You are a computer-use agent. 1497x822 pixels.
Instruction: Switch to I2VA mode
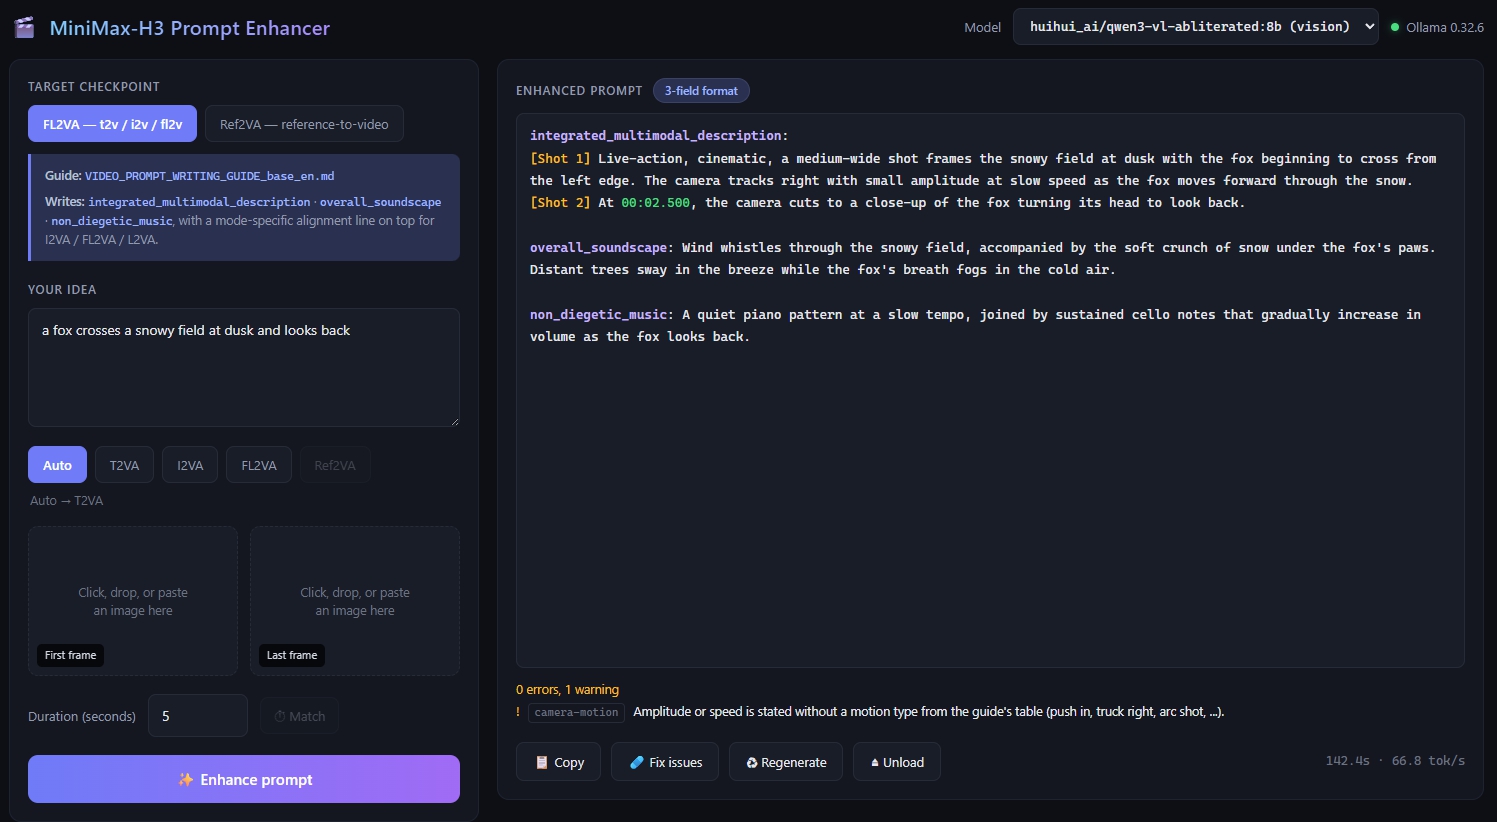pos(190,465)
